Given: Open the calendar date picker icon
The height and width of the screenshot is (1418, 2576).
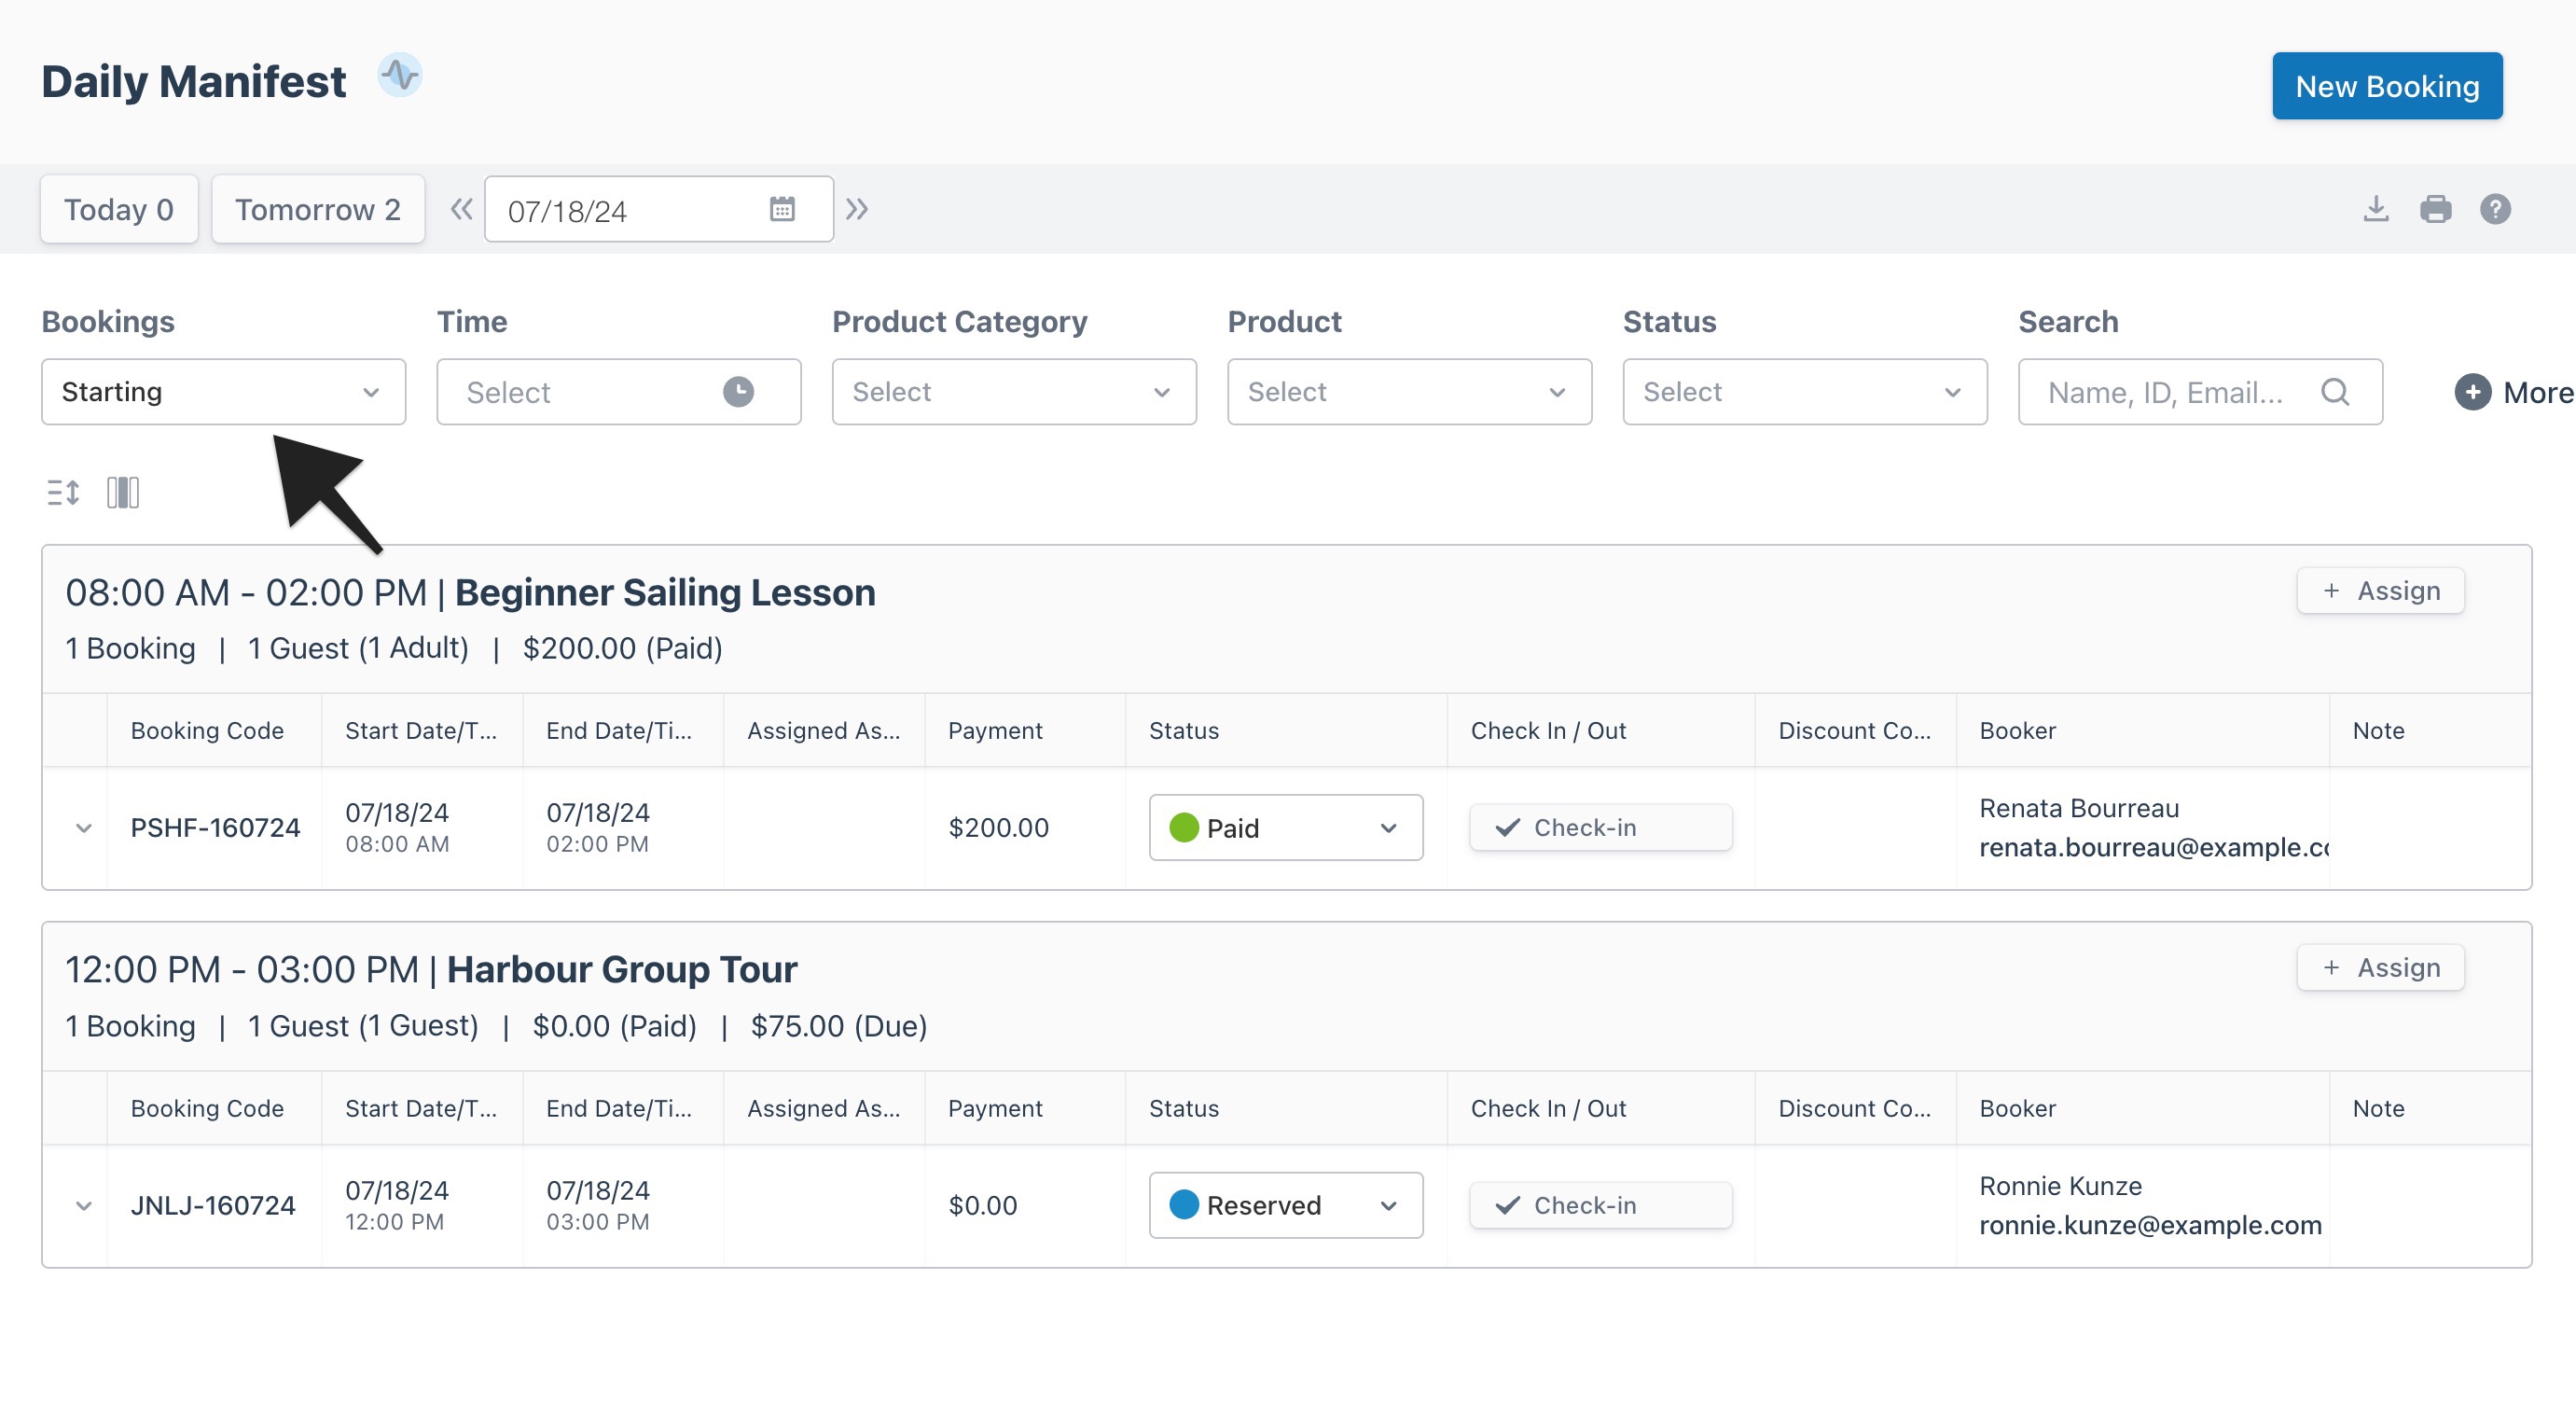Looking at the screenshot, I should pos(782,209).
